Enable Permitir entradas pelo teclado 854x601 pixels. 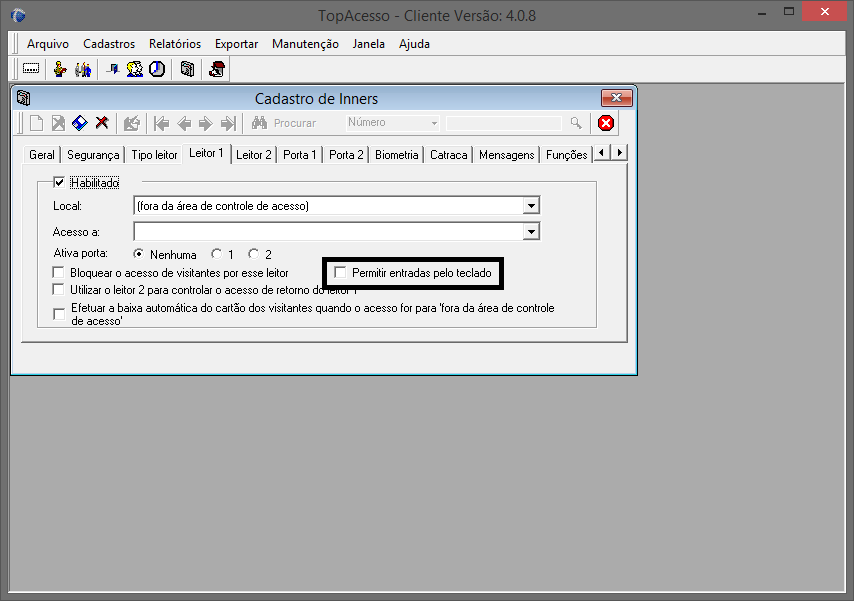click(340, 272)
